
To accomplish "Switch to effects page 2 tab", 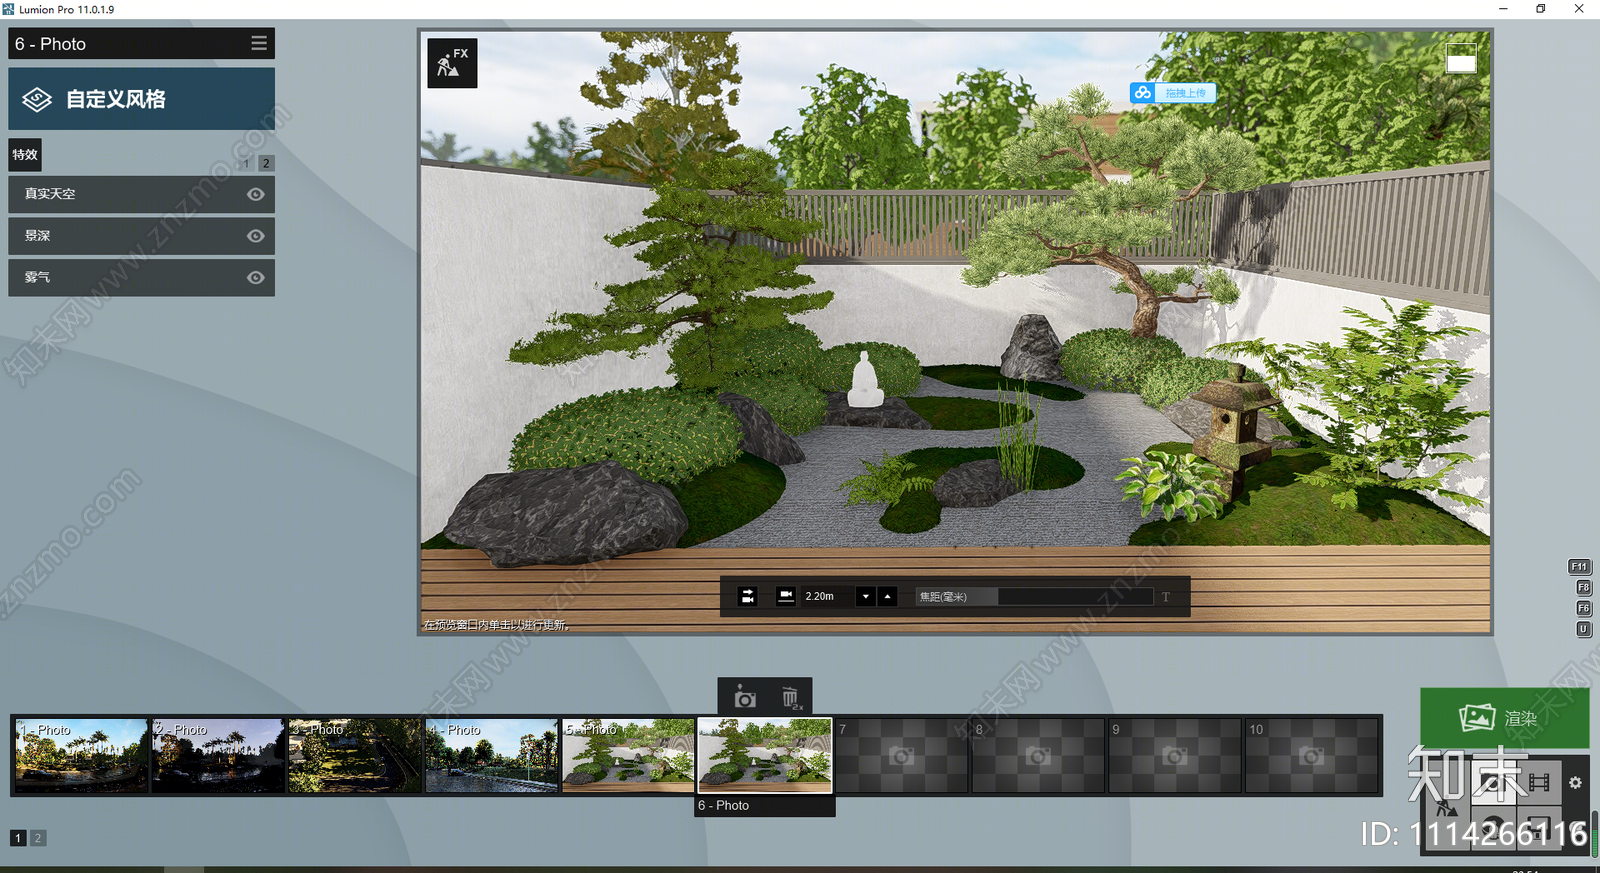I will click(266, 163).
